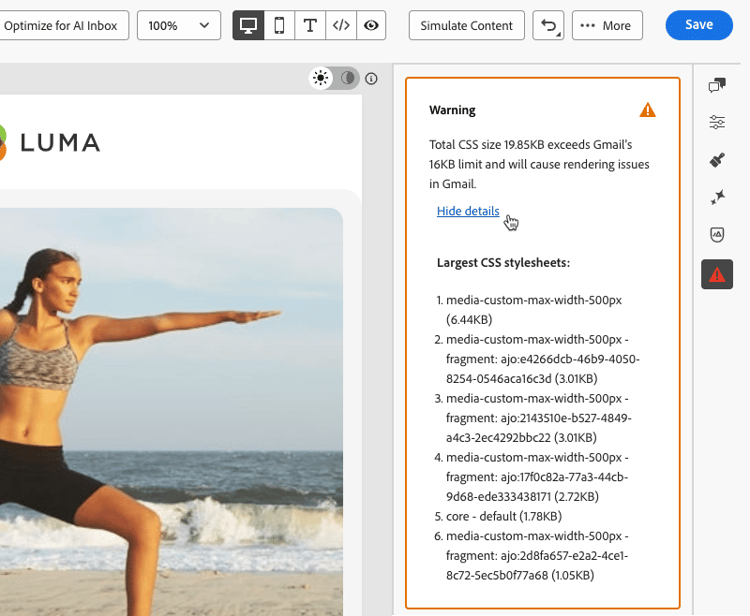Open the AI sparkle assistant icon
The width and height of the screenshot is (750, 616).
(717, 197)
